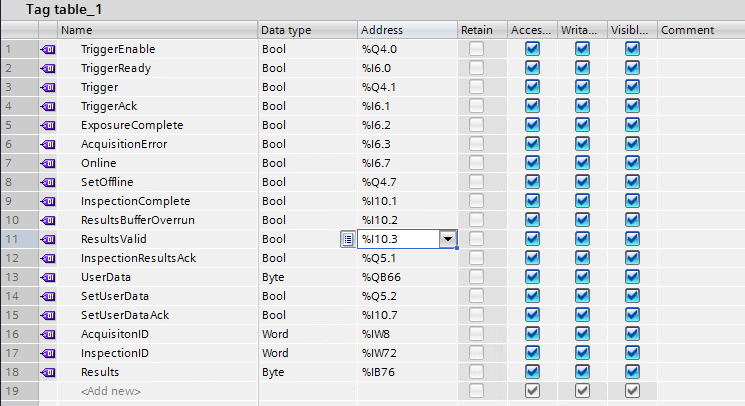Open the address picker icon for ResultsValid
This screenshot has width=745, height=406.
[347, 239]
